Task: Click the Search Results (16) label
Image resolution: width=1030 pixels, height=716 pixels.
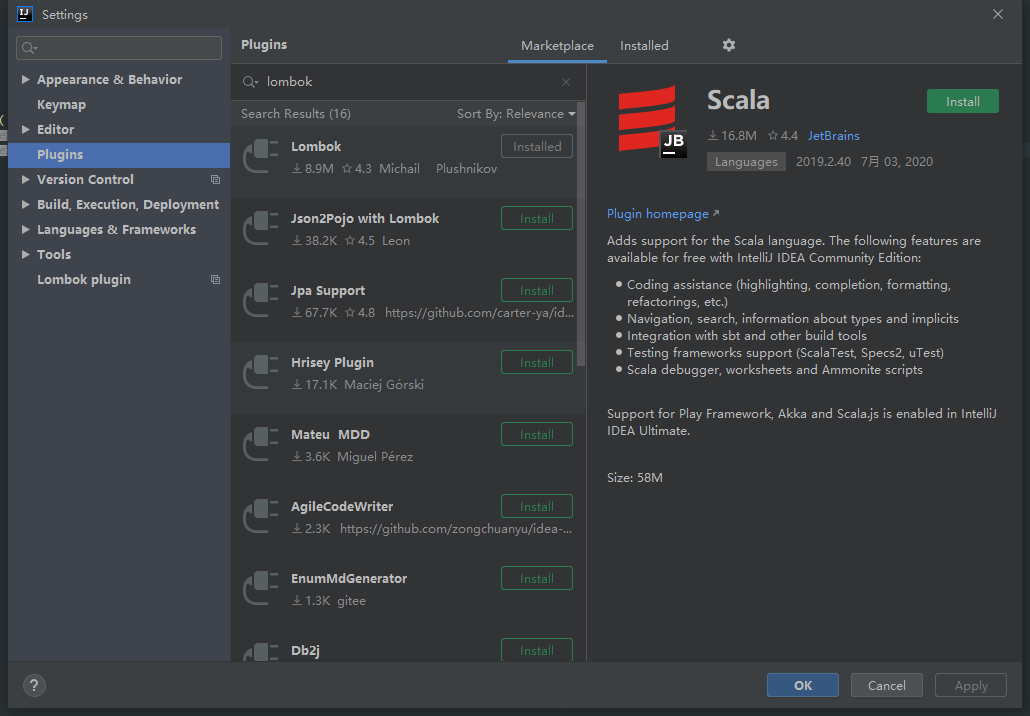Action: (296, 114)
